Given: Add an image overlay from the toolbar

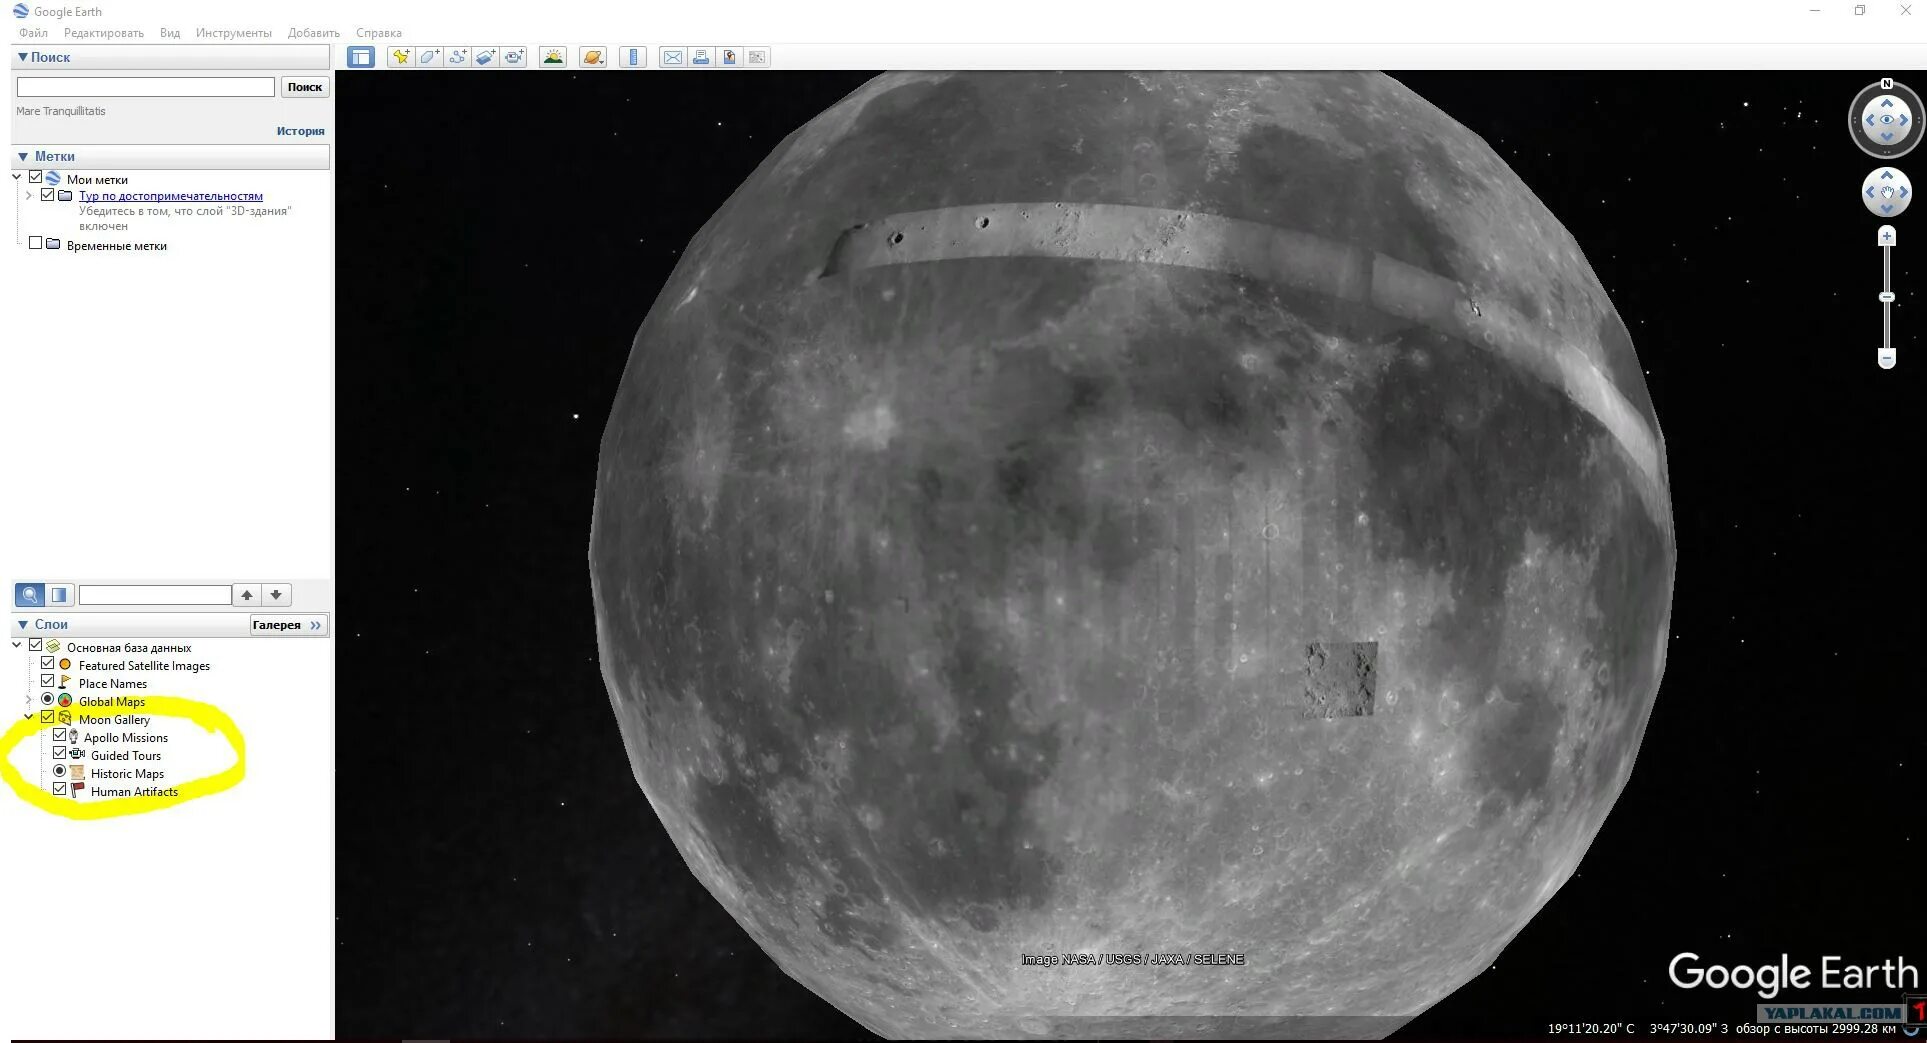Looking at the screenshot, I should coord(485,57).
